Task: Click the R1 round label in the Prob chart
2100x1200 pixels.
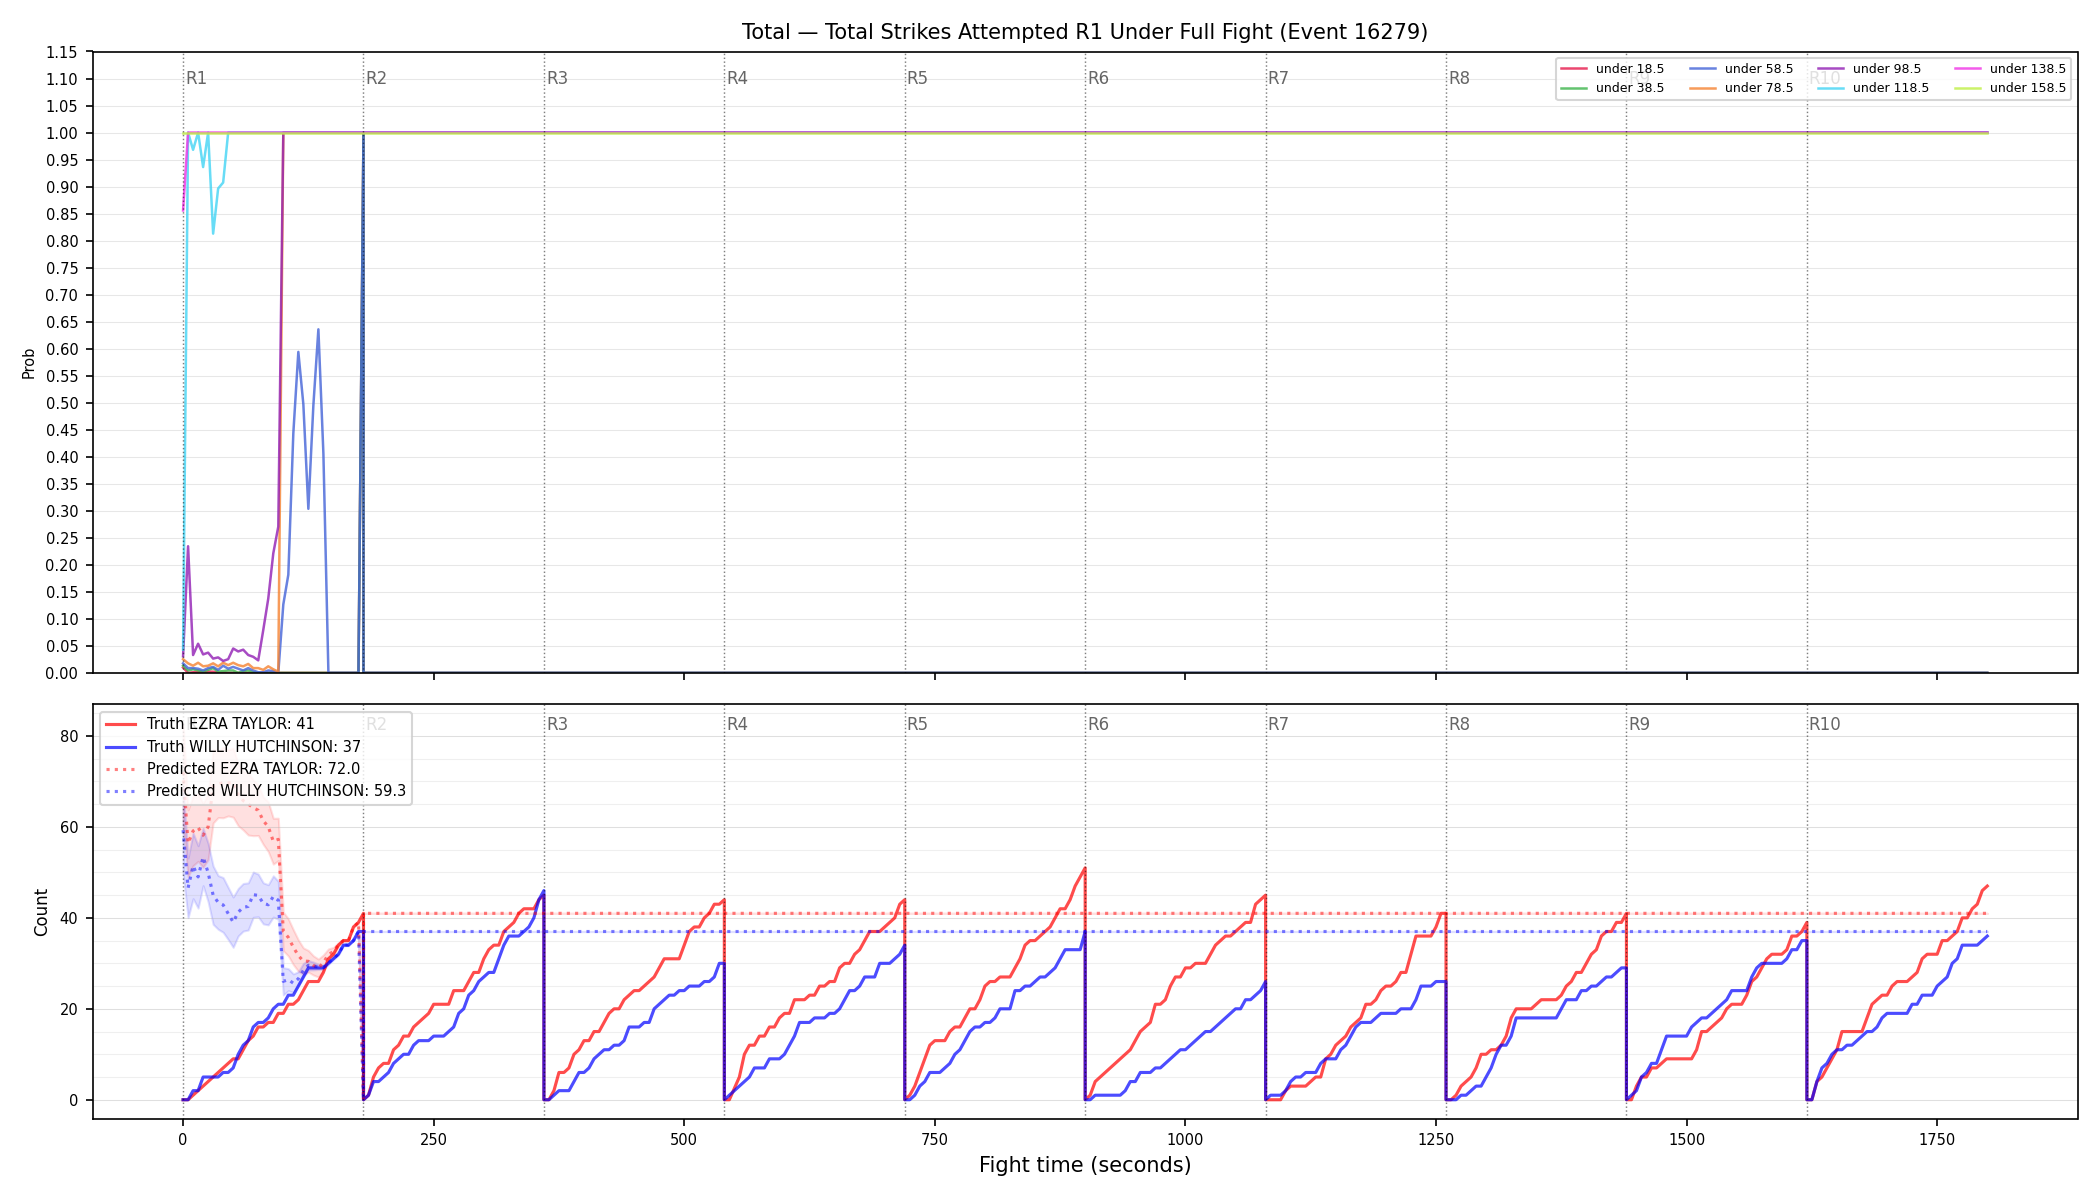Action: click(196, 78)
